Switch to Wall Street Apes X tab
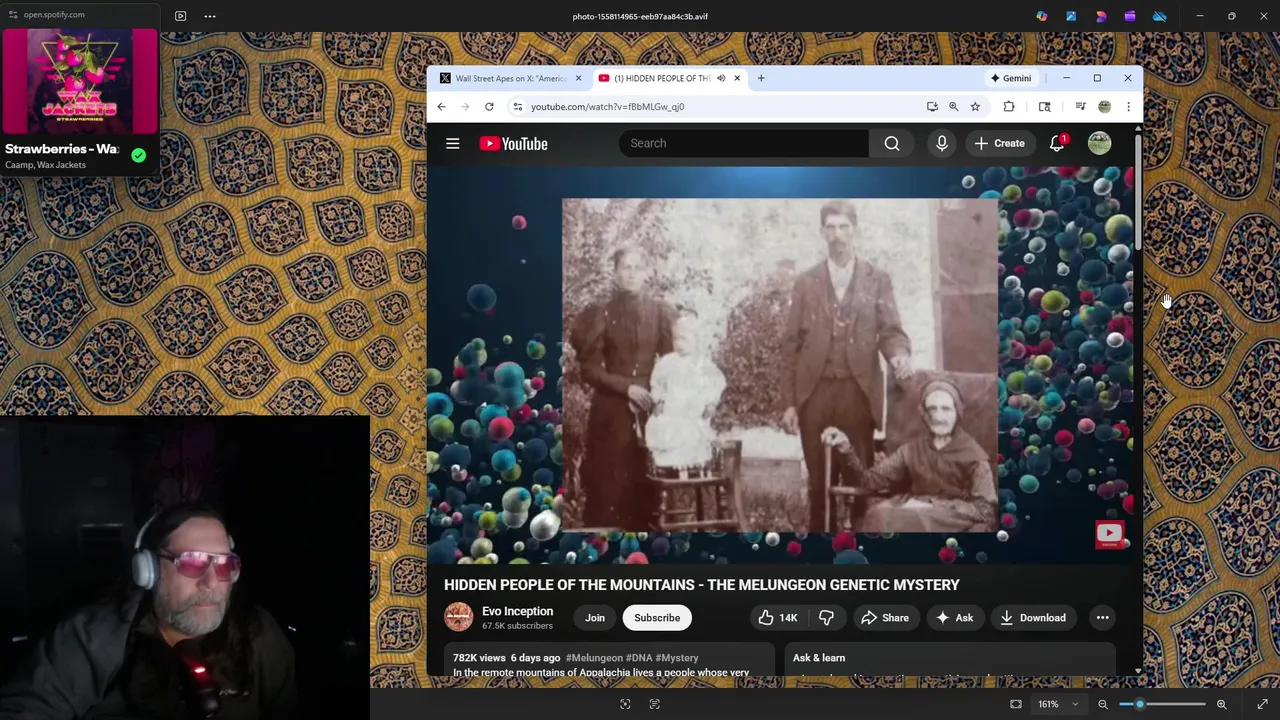The height and width of the screenshot is (720, 1280). [510, 78]
